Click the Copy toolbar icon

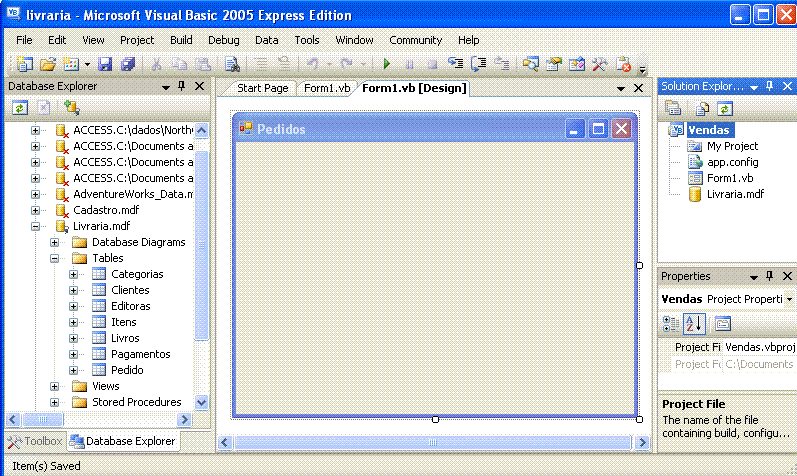tap(179, 64)
